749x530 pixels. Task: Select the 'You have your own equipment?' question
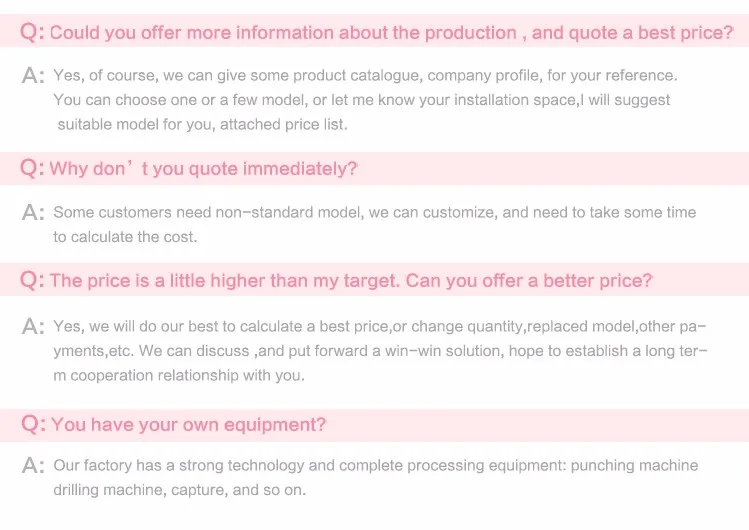[x=189, y=425]
